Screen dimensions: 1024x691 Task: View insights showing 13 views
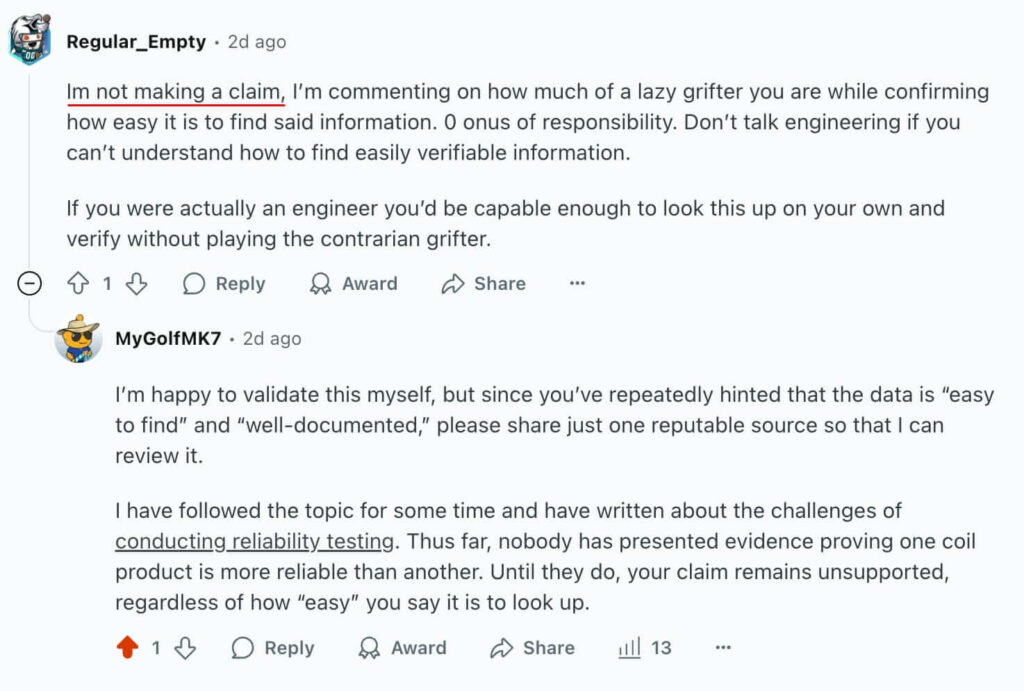pos(645,647)
